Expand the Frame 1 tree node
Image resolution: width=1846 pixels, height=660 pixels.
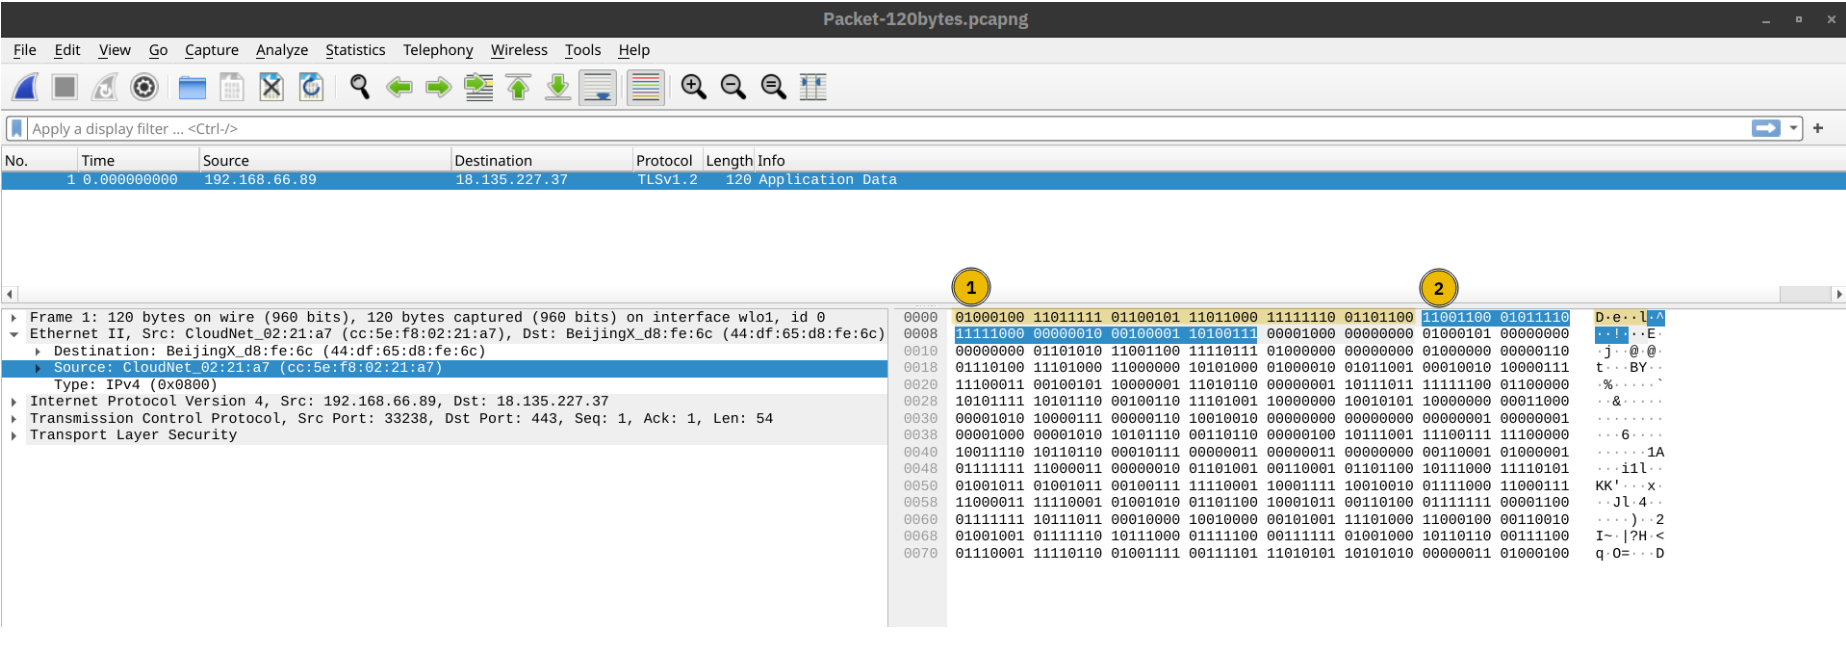[14, 318]
